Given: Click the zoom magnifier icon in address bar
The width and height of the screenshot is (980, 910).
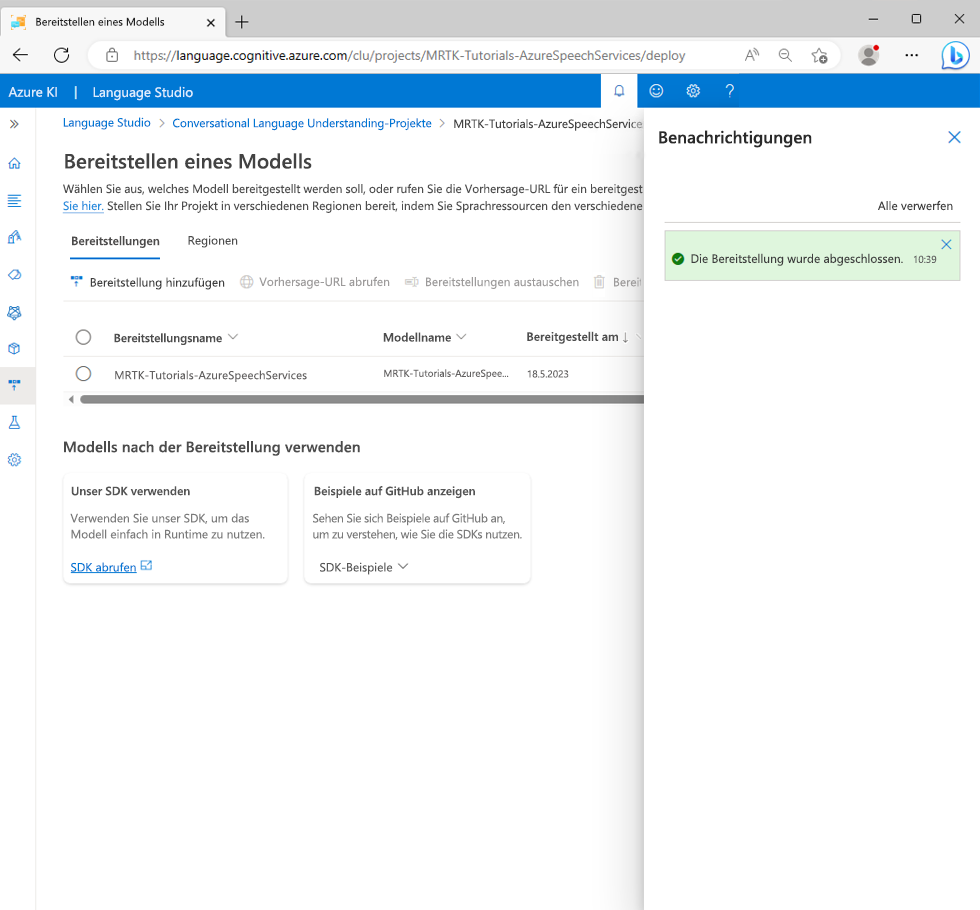Looking at the screenshot, I should [785, 55].
